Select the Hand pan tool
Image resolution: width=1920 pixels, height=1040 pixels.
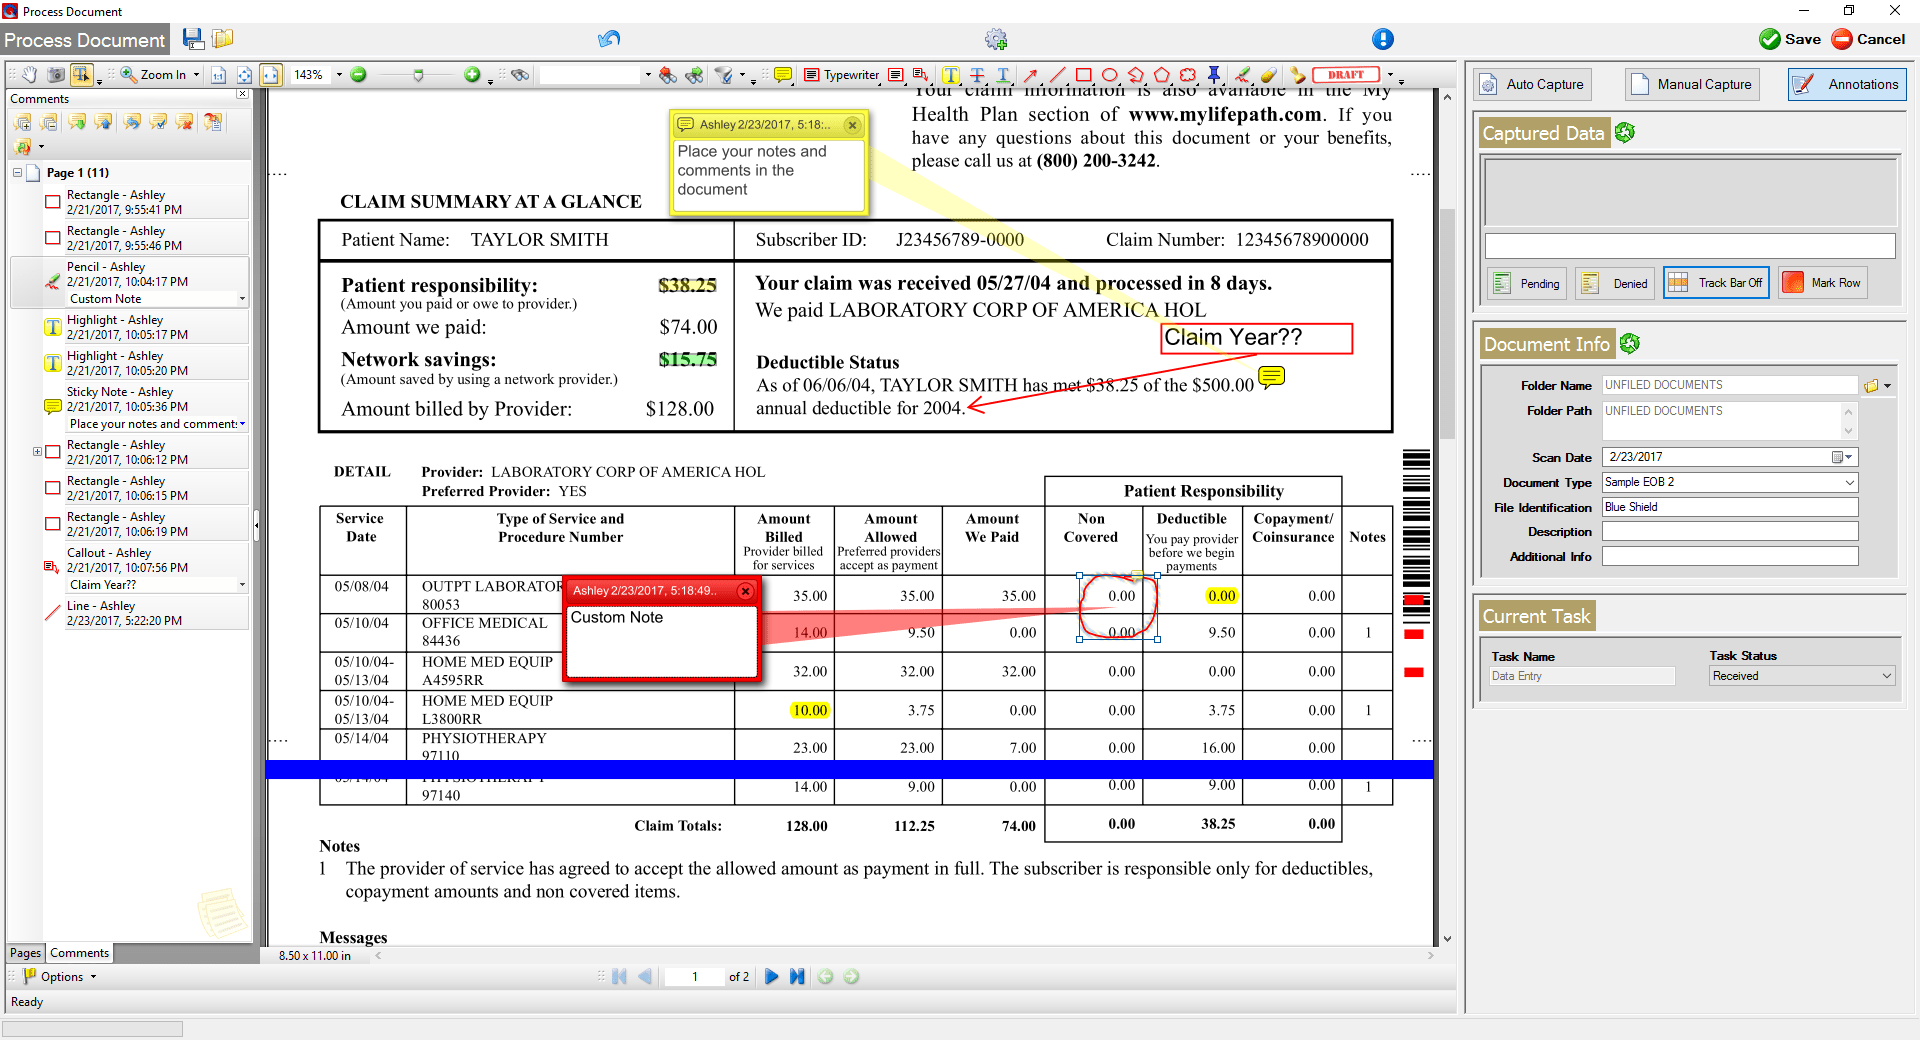(28, 74)
